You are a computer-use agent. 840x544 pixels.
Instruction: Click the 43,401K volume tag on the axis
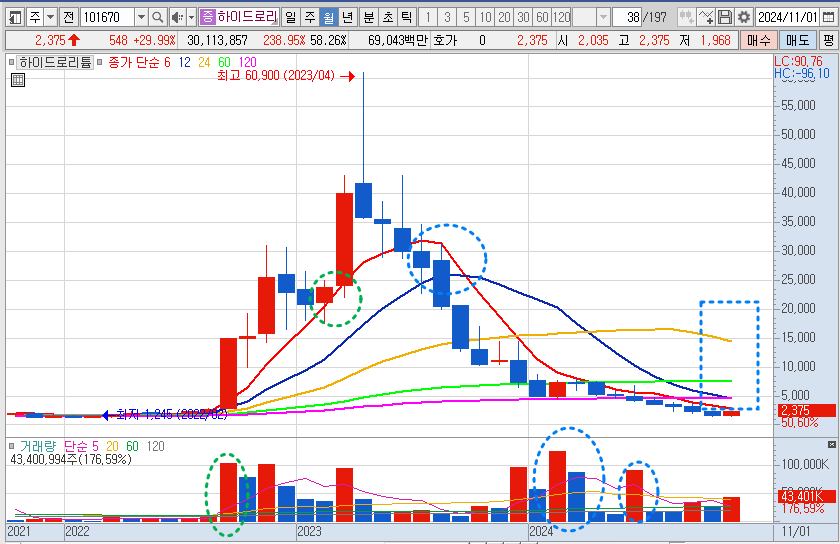coord(805,496)
